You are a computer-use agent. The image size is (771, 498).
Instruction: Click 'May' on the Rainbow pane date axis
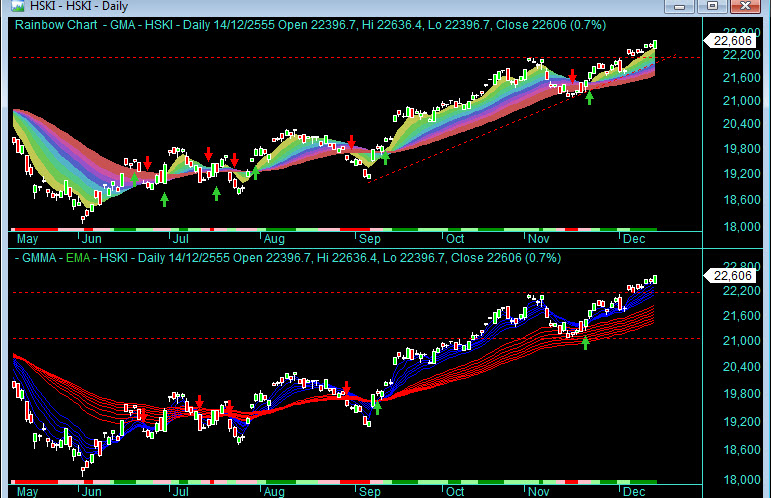point(27,239)
